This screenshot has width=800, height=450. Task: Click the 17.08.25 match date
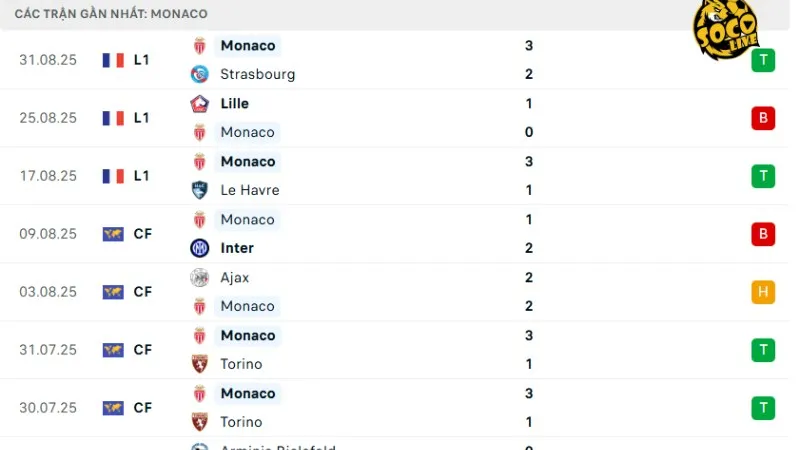[x=48, y=176]
